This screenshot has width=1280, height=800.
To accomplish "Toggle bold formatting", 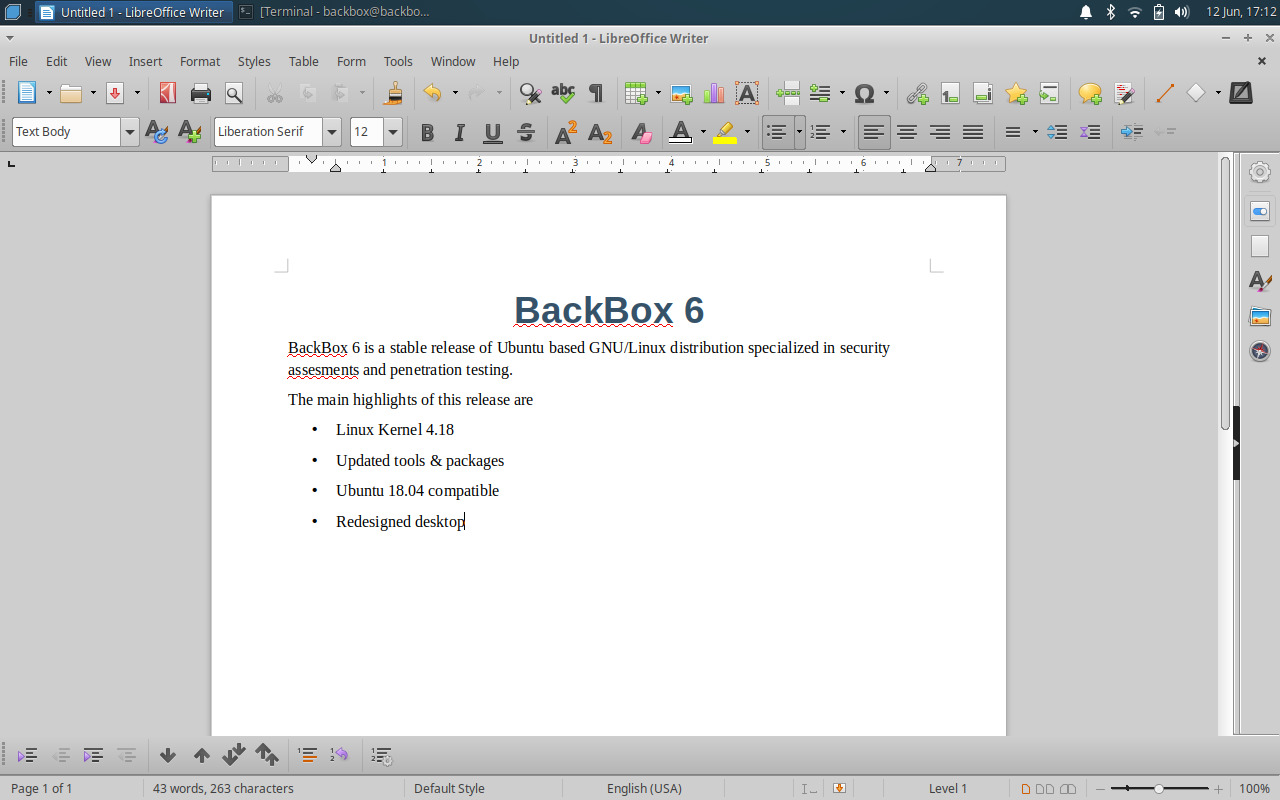I will [427, 131].
